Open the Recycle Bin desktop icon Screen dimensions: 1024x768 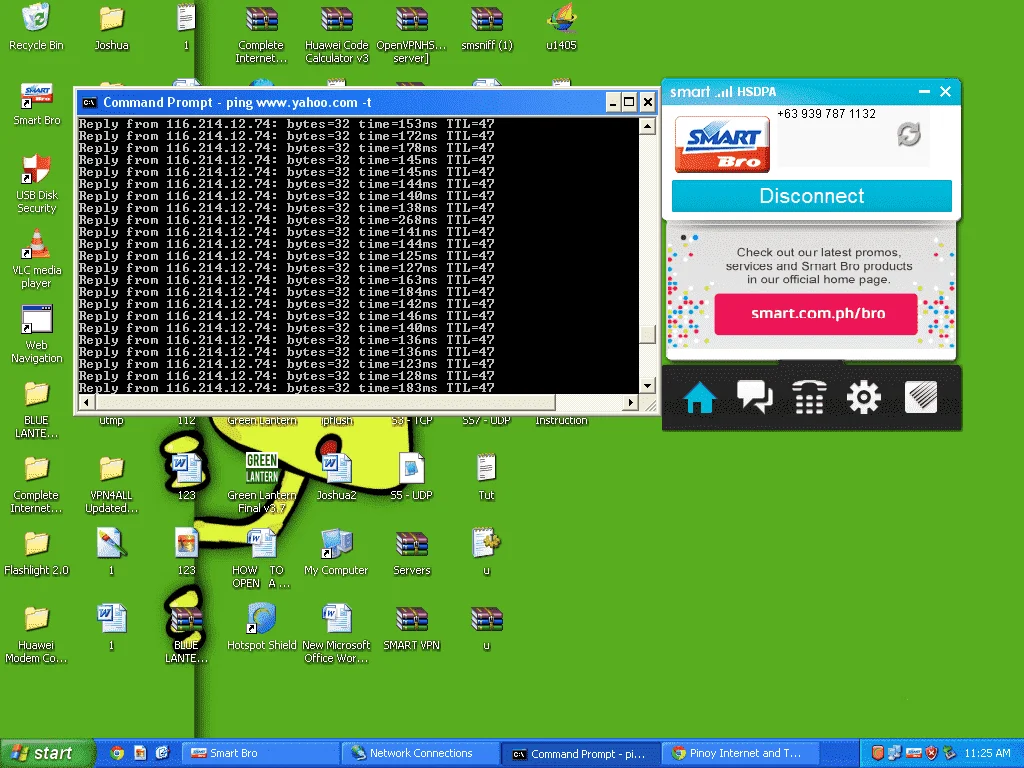(36, 26)
